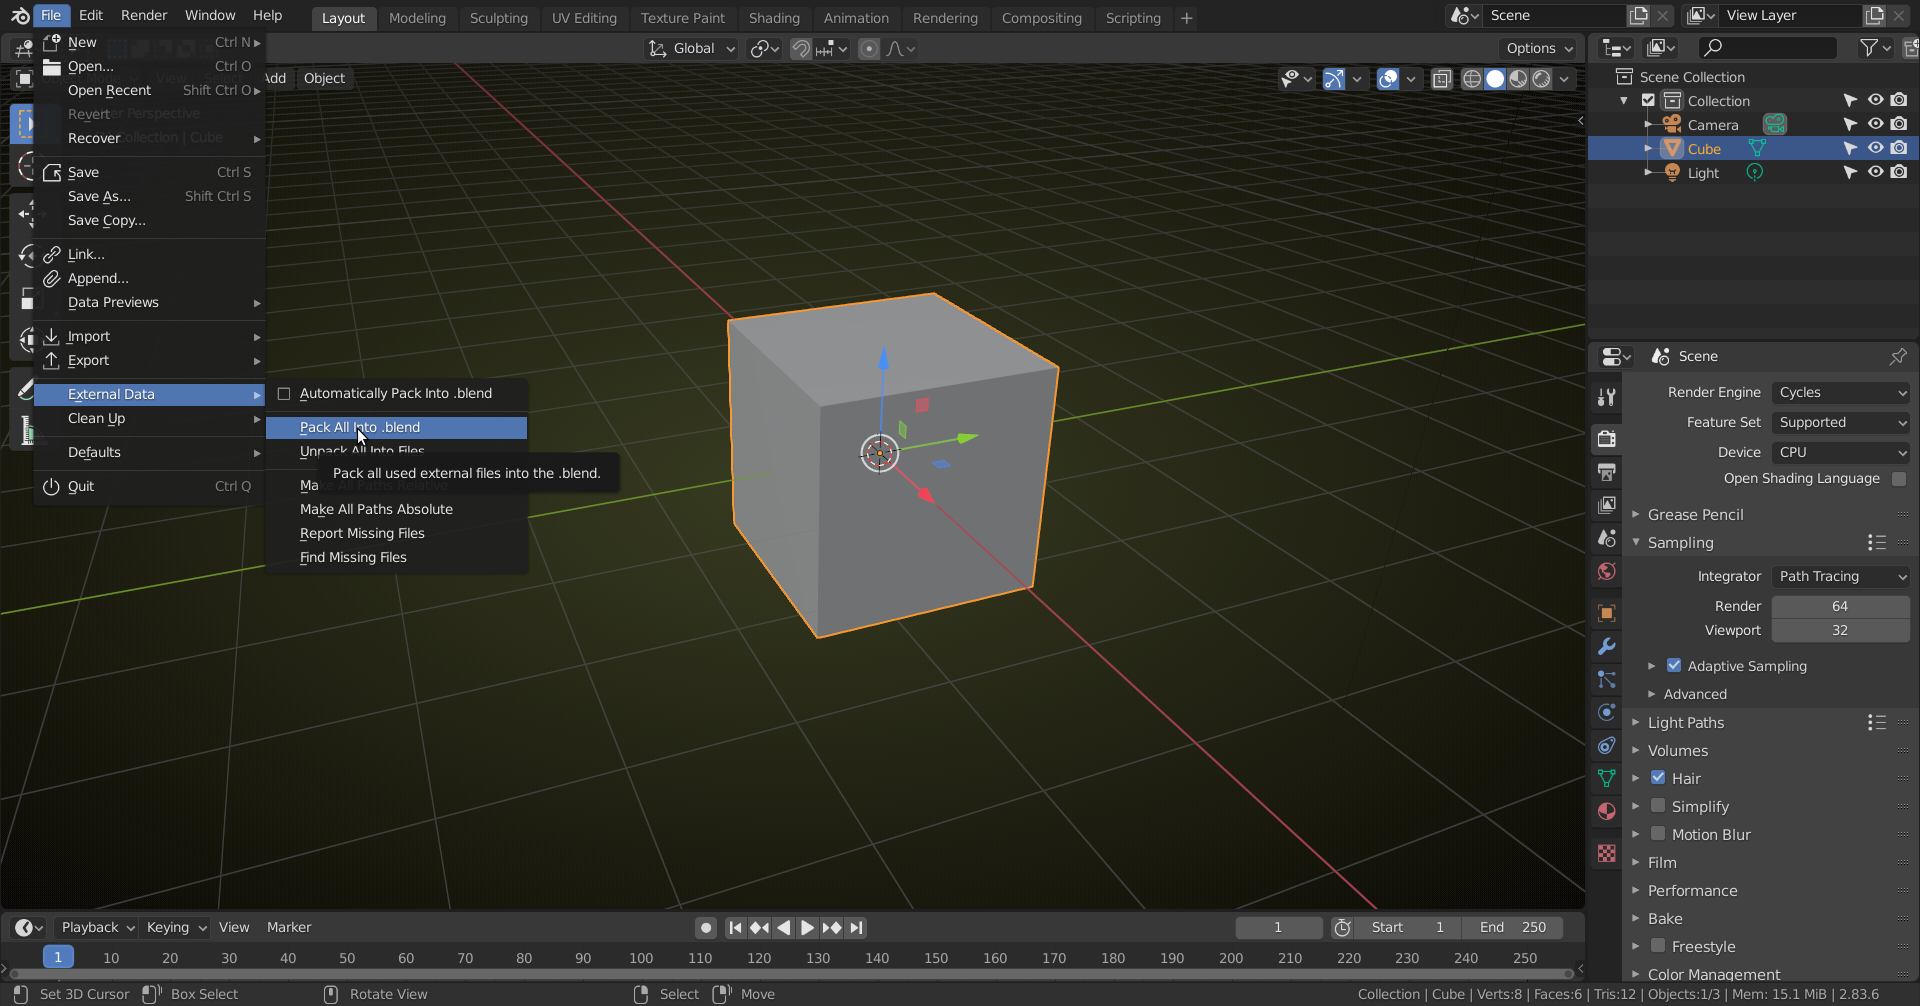Switch viewport to wireframe shading
The image size is (1920, 1006).
point(1472,79)
